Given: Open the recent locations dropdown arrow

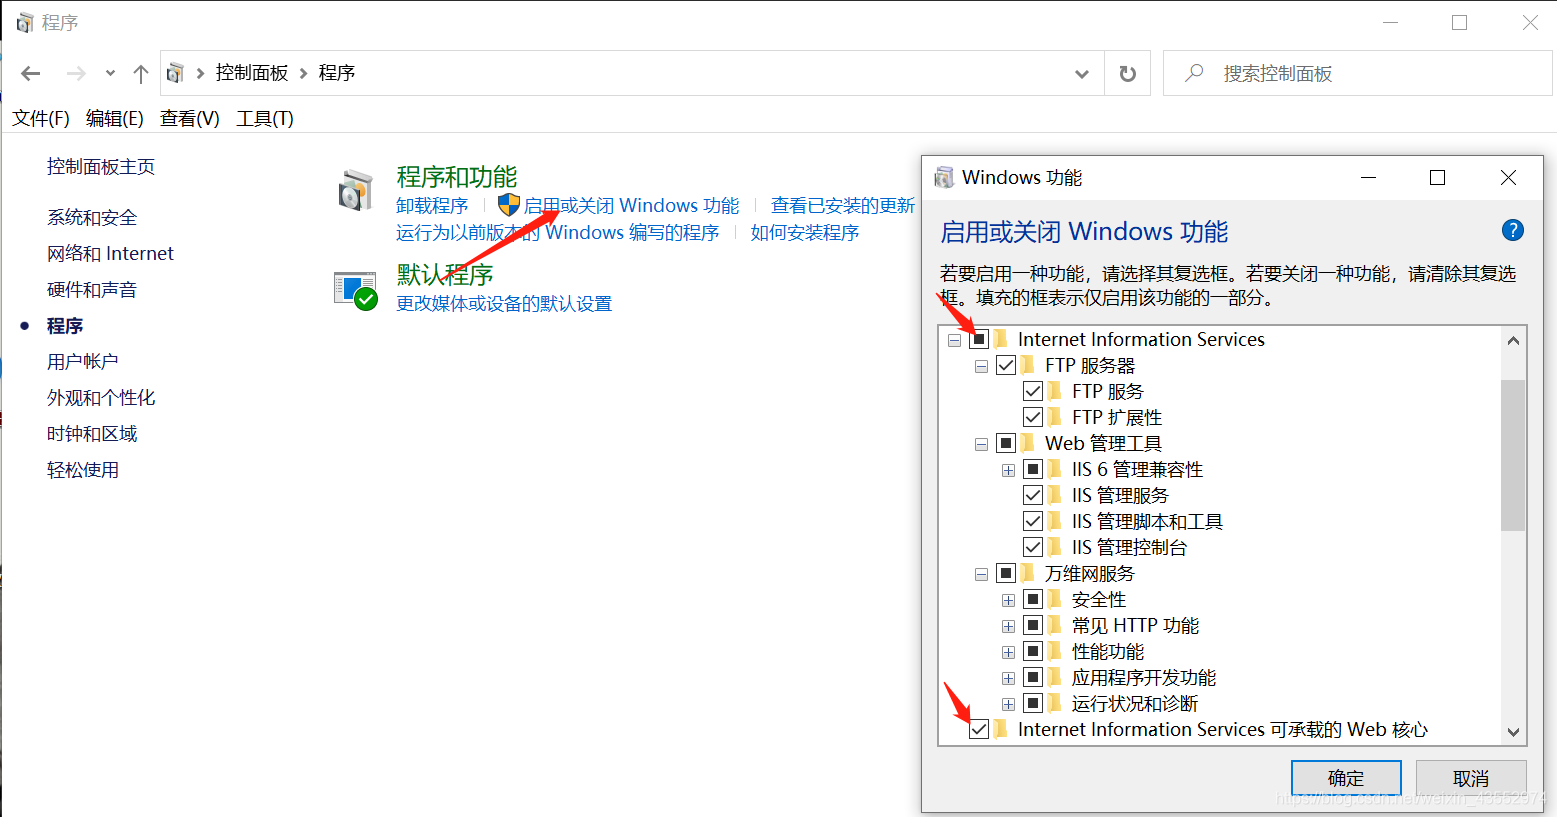Looking at the screenshot, I should pyautogui.click(x=110, y=73).
